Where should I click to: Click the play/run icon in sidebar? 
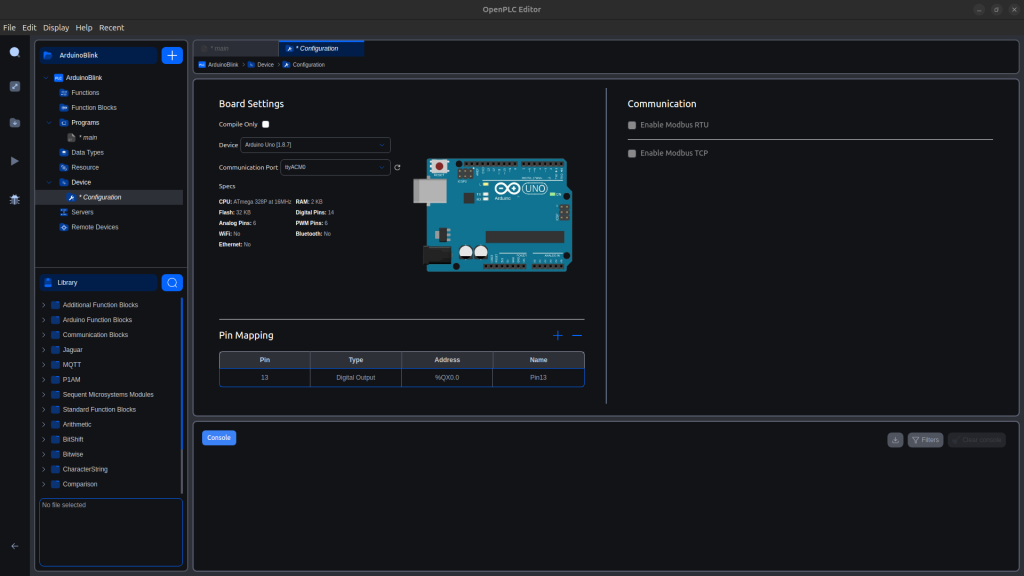14,161
